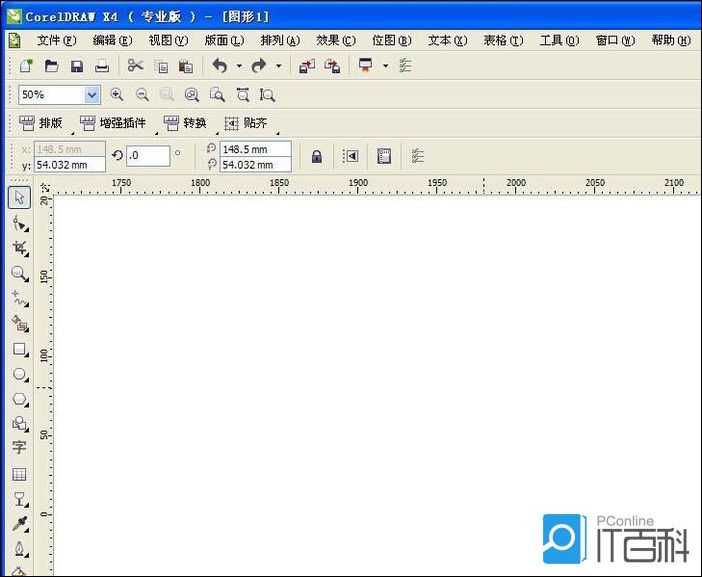Click the rotation angle field
Viewport: 702px width, 577px height.
pos(148,155)
